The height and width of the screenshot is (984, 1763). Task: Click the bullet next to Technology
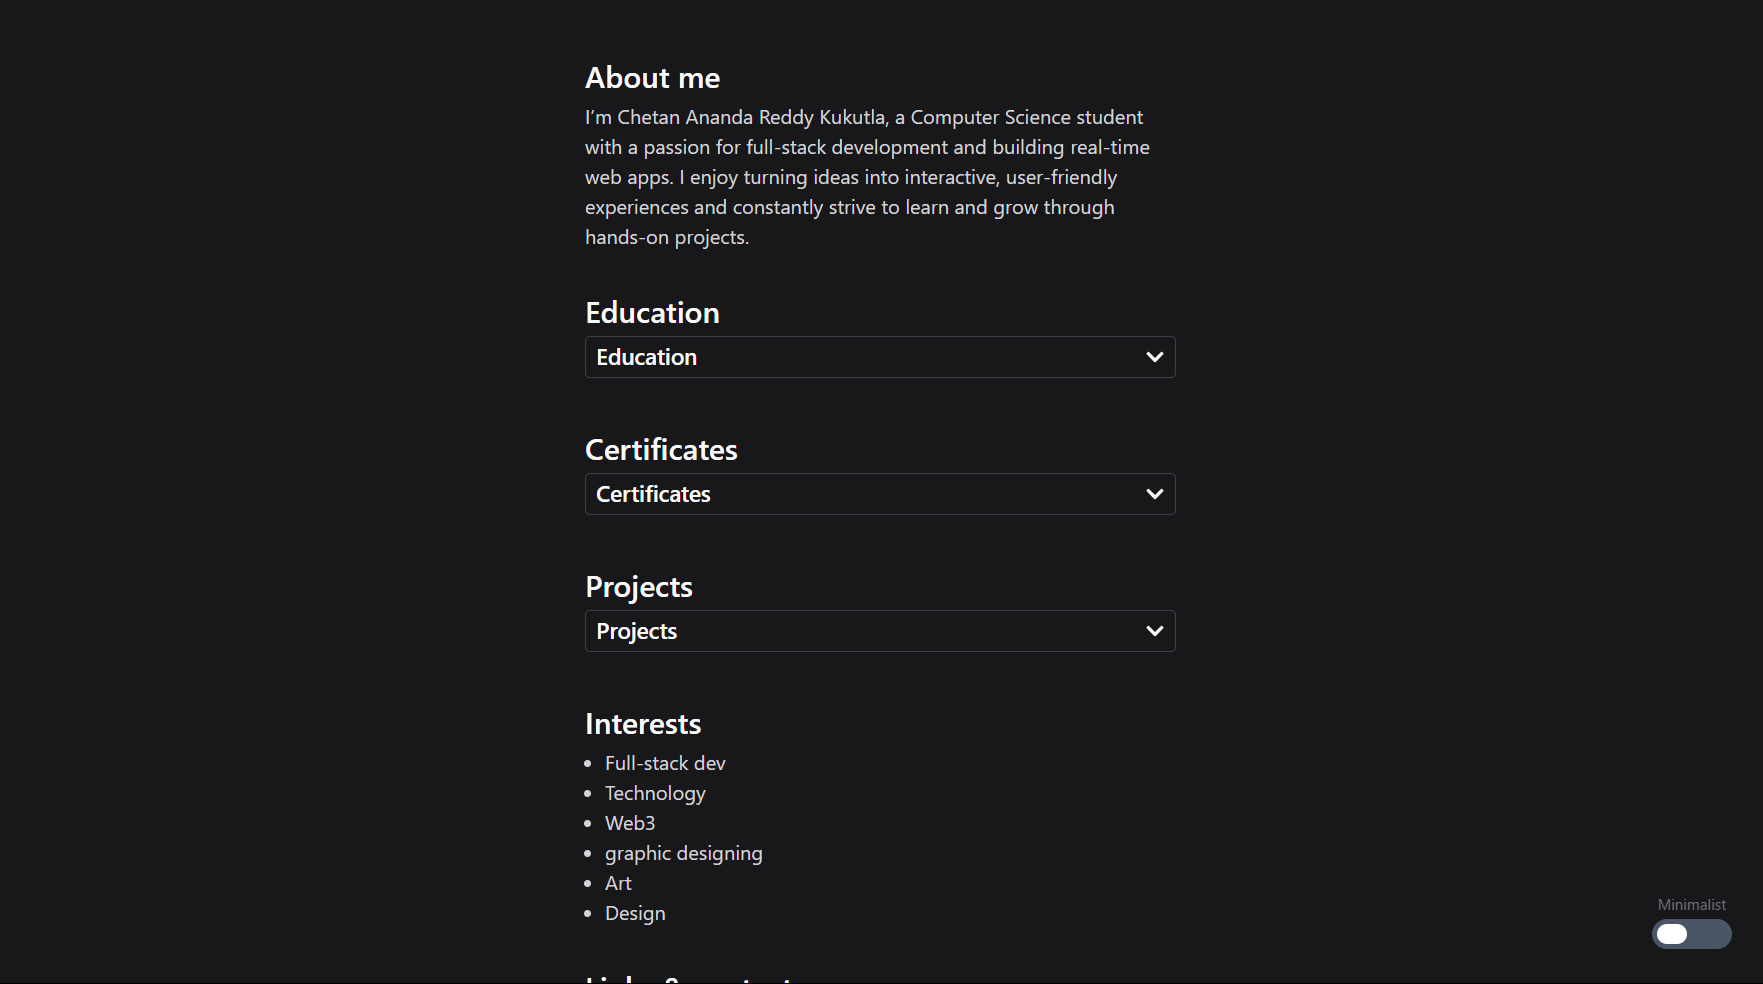pos(590,793)
